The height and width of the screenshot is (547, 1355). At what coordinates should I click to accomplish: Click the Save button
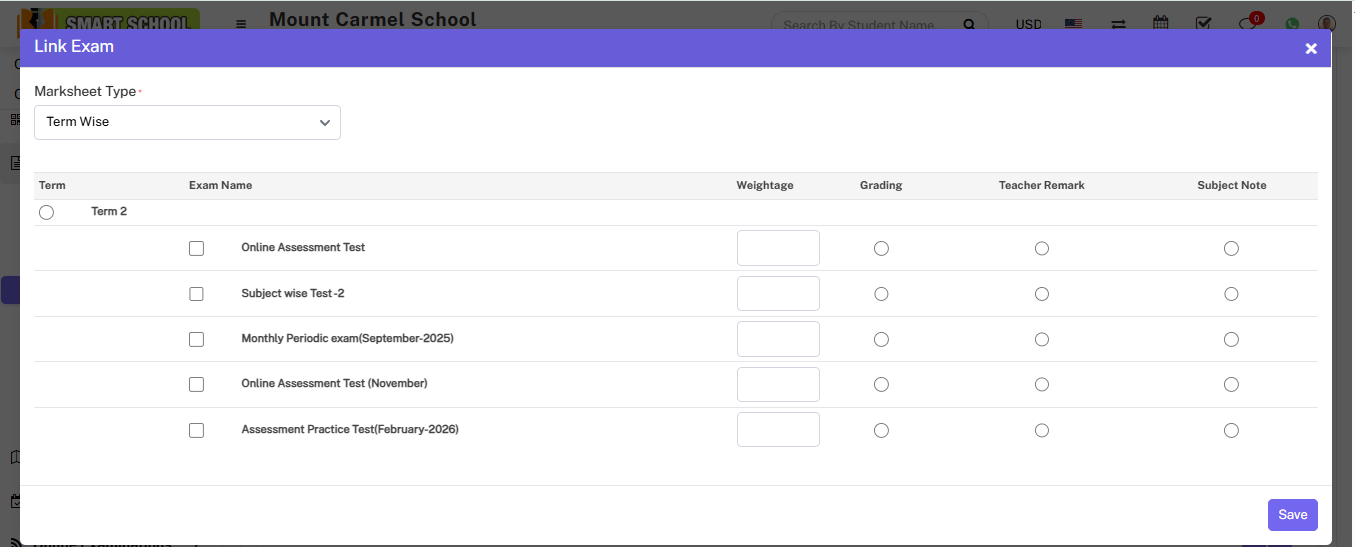[1292, 515]
